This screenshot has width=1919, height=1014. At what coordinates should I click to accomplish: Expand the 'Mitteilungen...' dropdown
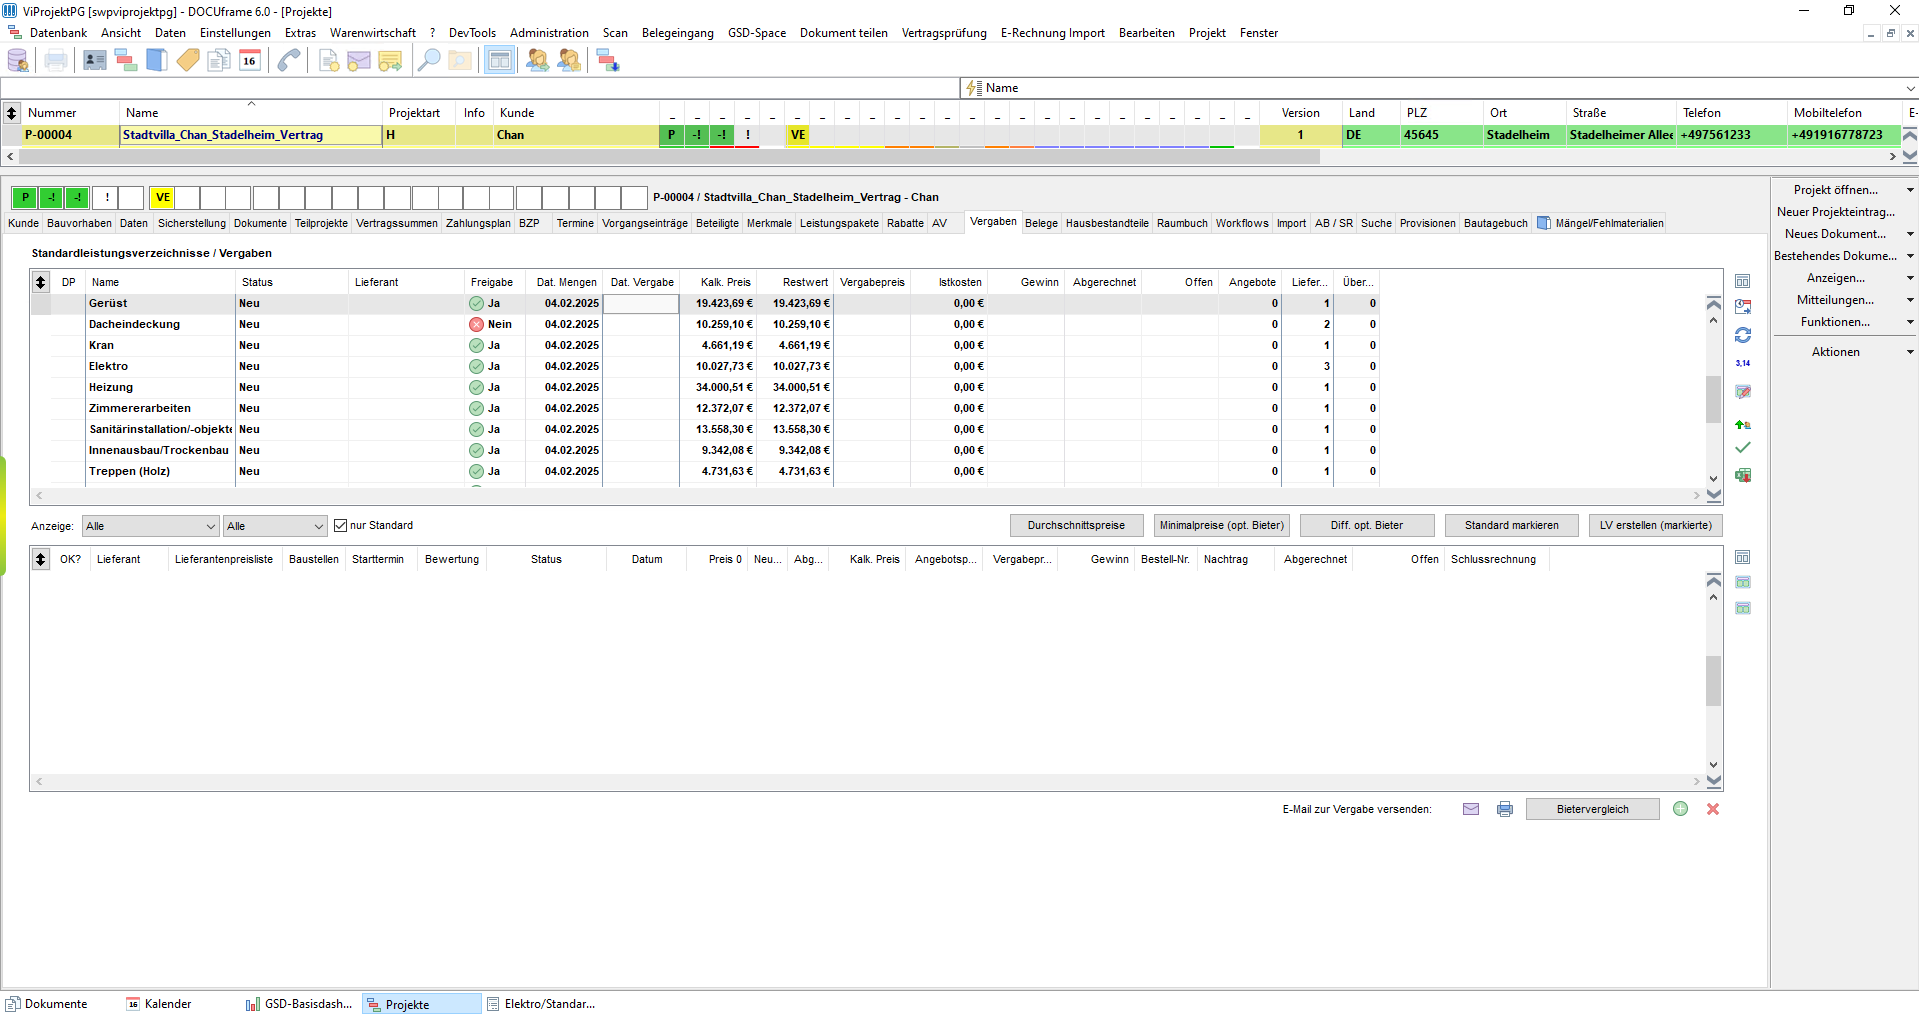pos(1909,300)
